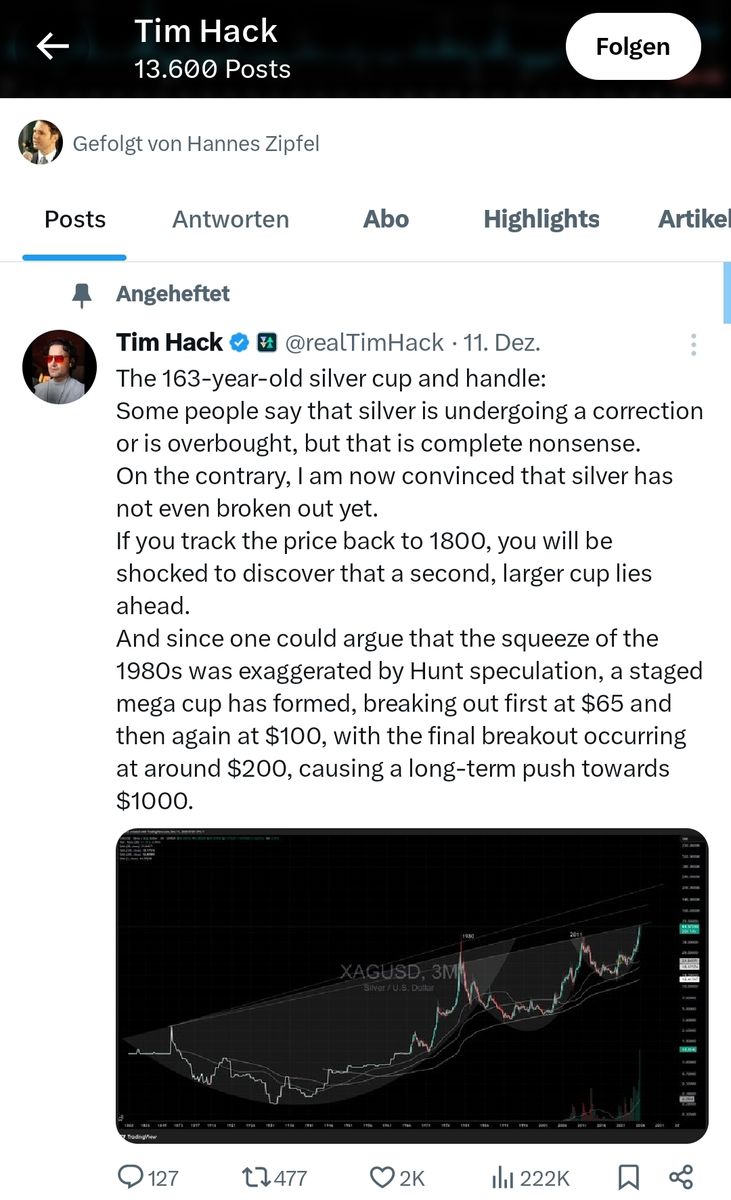Open the three-dot post options menu
The image size is (731, 1200).
tap(693, 345)
